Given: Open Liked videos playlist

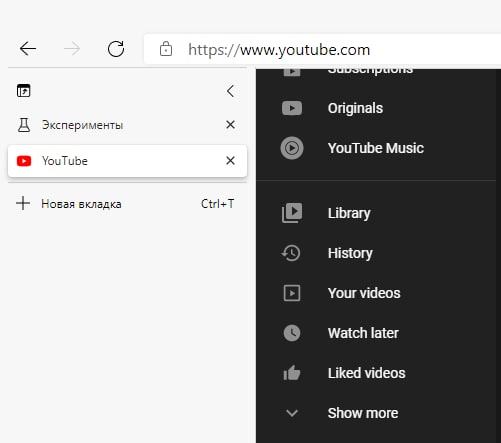Looking at the screenshot, I should 366,373.
